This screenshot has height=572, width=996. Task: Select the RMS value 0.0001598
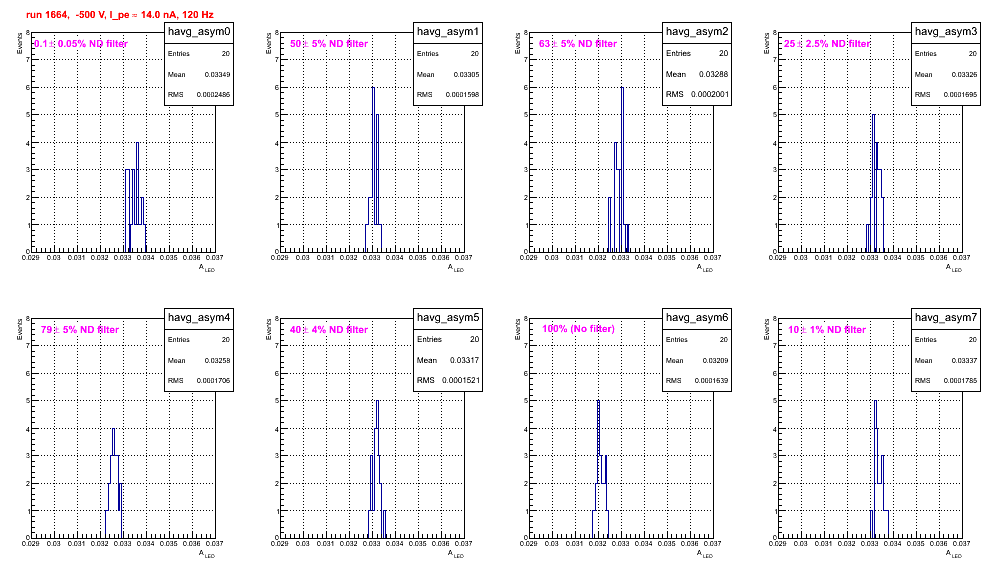pyautogui.click(x=462, y=95)
